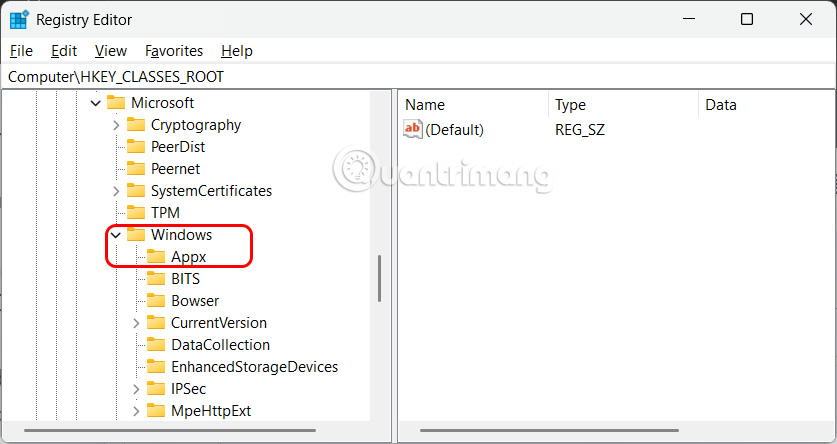Click the IPSec folder icon
Image resolution: width=837 pixels, height=444 pixels.
coord(156,388)
